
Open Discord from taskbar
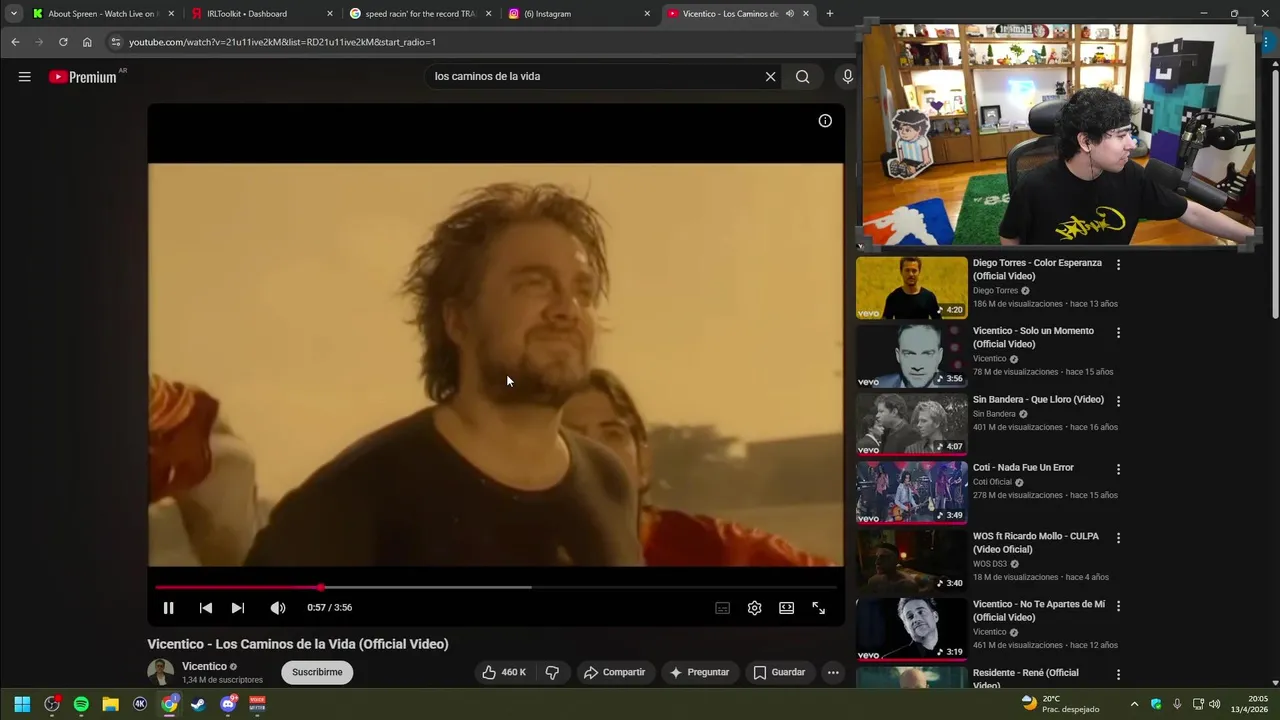tap(228, 704)
